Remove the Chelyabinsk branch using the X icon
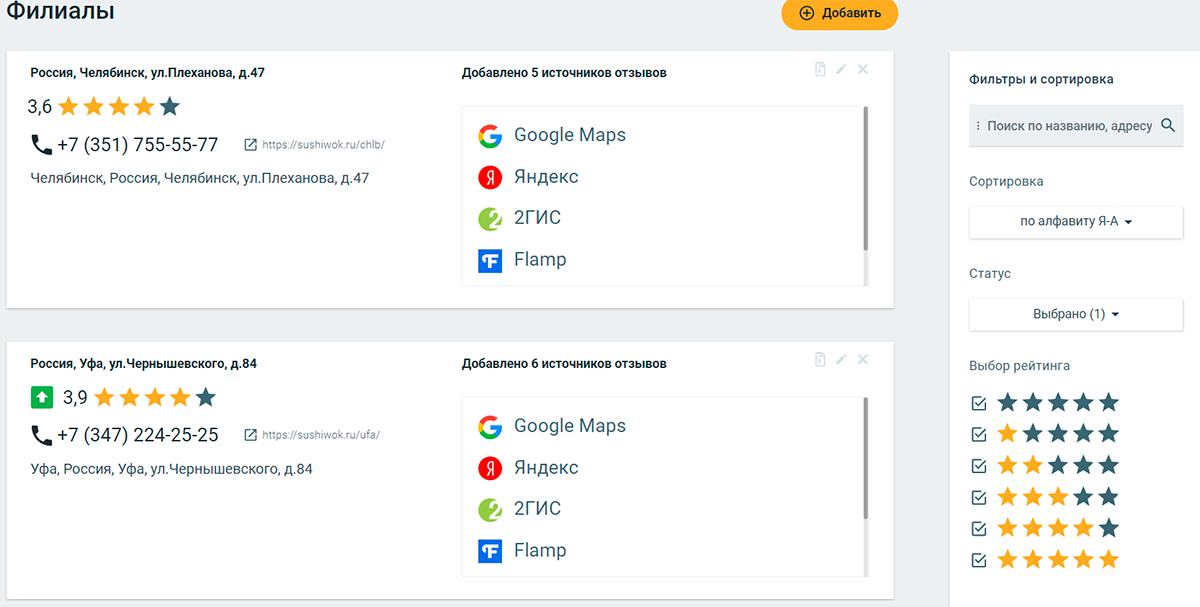Screen dimensions: 1200x607 click(863, 69)
